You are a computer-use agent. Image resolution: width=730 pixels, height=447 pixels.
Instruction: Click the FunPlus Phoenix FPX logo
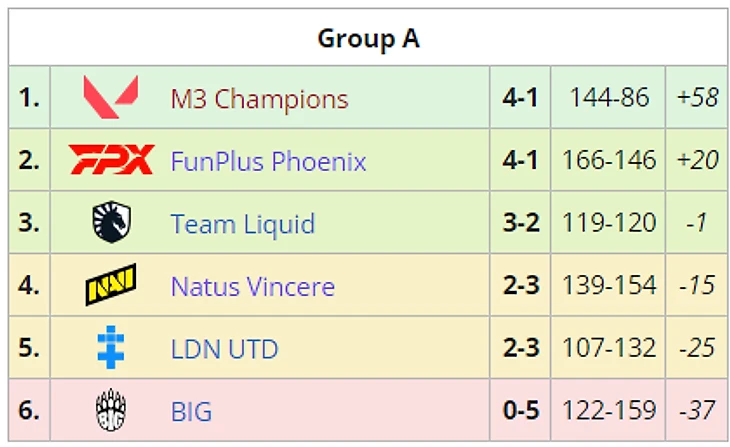111,160
